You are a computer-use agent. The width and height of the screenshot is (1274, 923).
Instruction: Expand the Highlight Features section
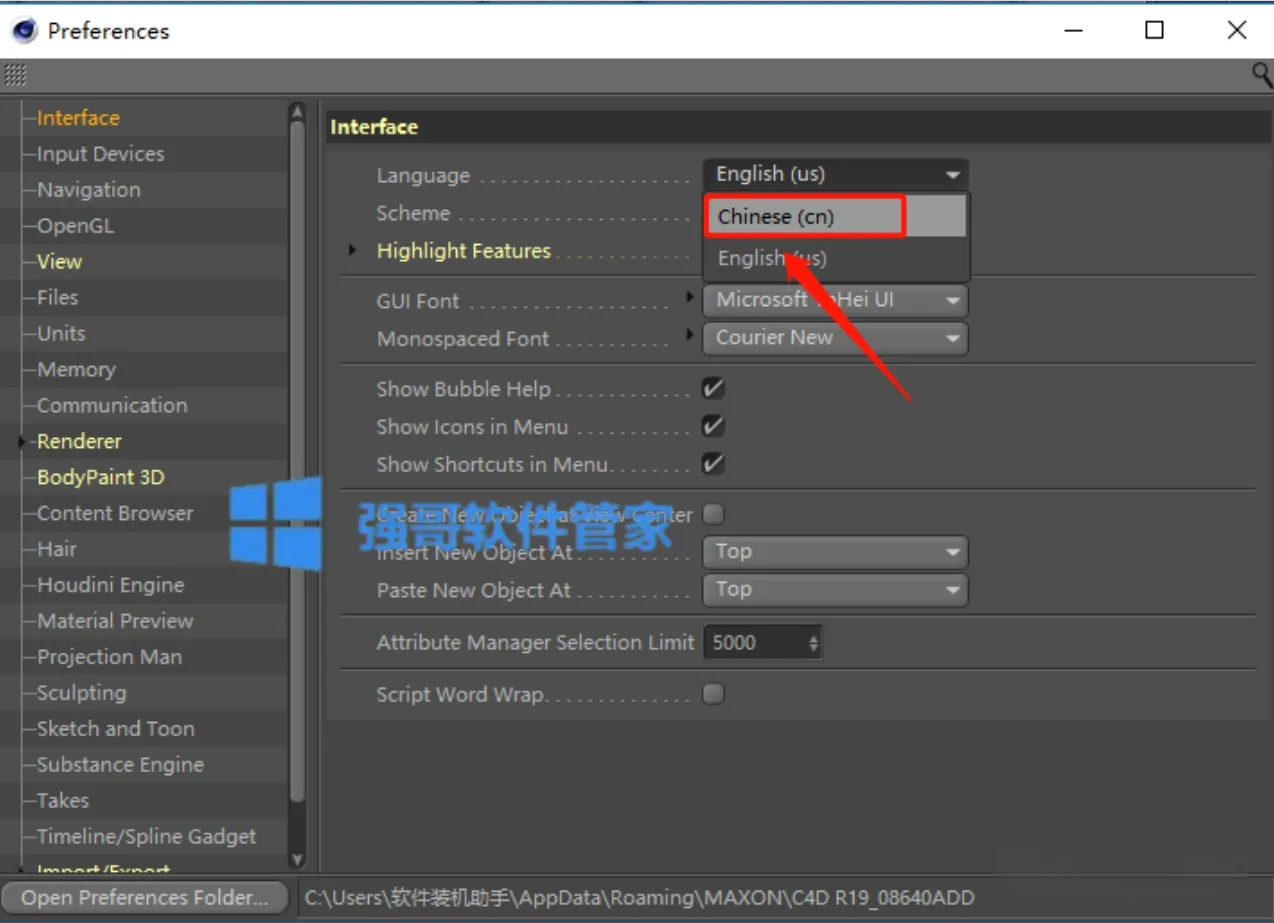(x=352, y=250)
